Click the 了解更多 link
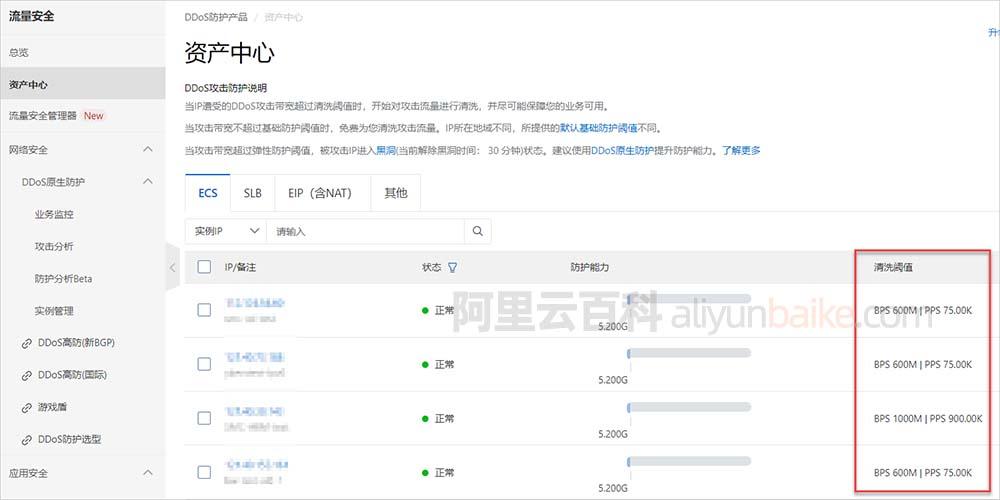Viewport: 1000px width, 500px height. [x=741, y=151]
